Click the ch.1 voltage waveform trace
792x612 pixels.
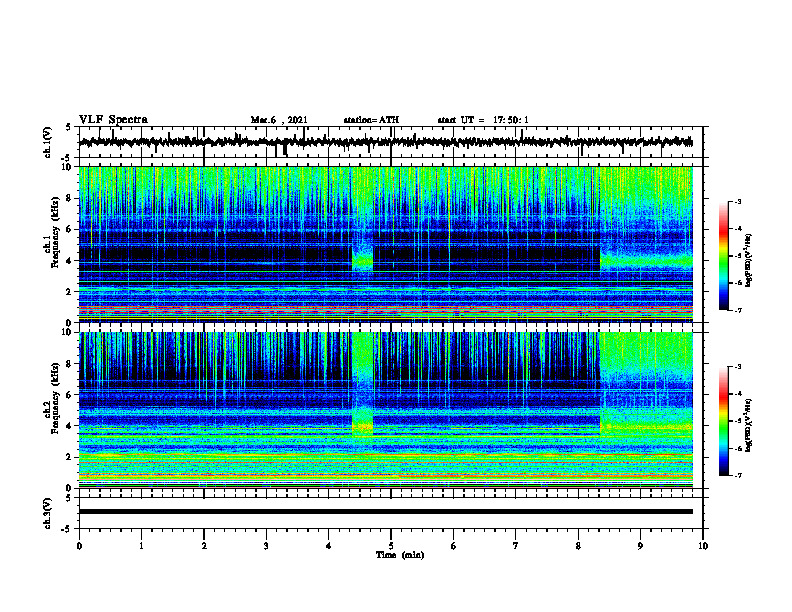(x=386, y=142)
